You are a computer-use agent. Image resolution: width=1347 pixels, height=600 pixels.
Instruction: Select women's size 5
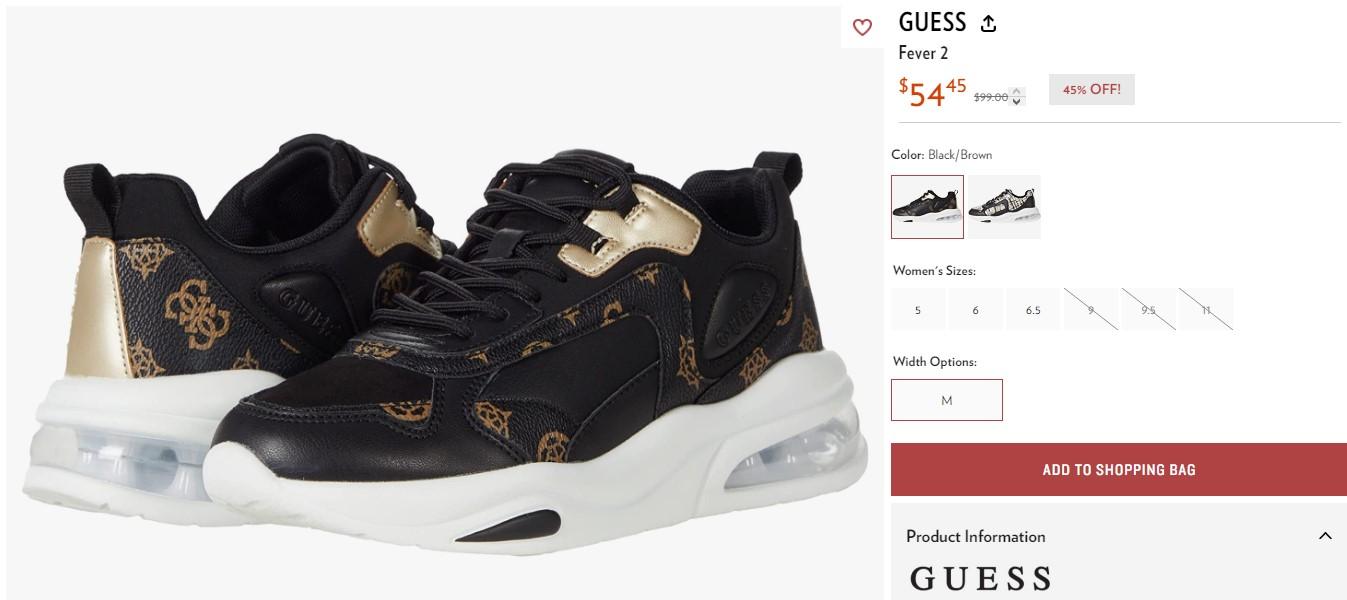point(918,310)
